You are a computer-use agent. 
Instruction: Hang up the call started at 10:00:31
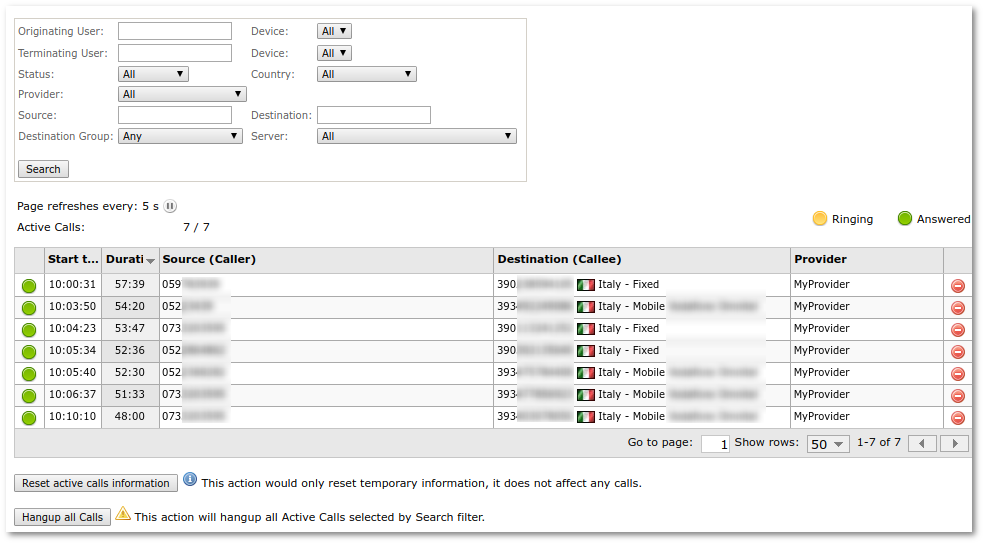(957, 285)
